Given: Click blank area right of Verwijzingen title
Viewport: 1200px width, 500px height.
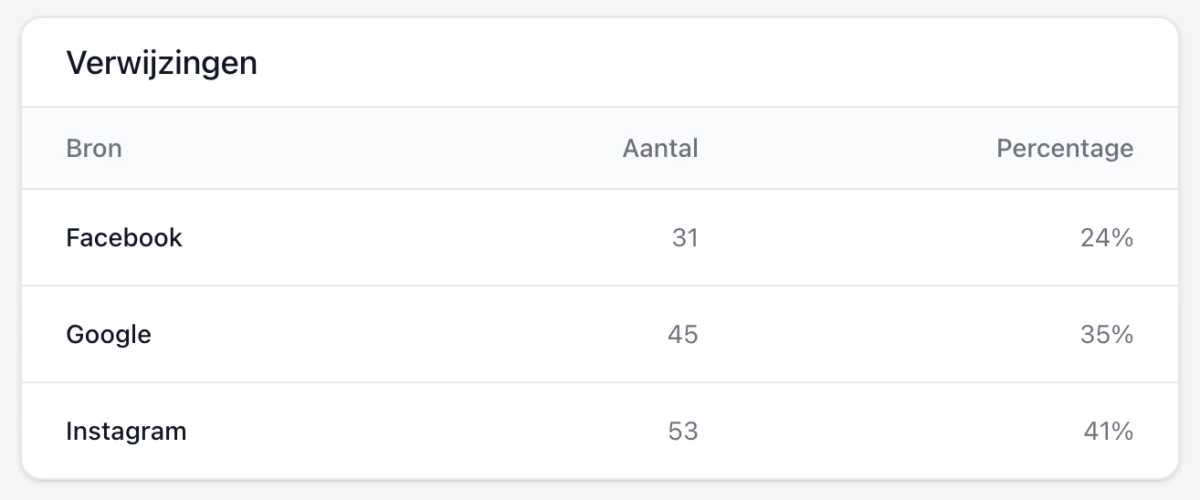Looking at the screenshot, I should [x=700, y=63].
